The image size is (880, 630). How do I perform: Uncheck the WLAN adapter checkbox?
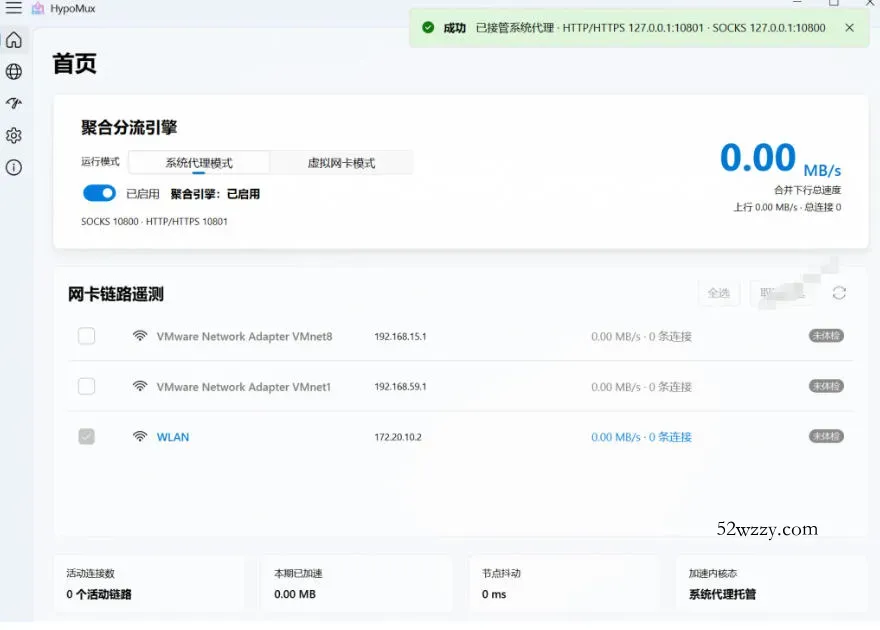click(86, 436)
